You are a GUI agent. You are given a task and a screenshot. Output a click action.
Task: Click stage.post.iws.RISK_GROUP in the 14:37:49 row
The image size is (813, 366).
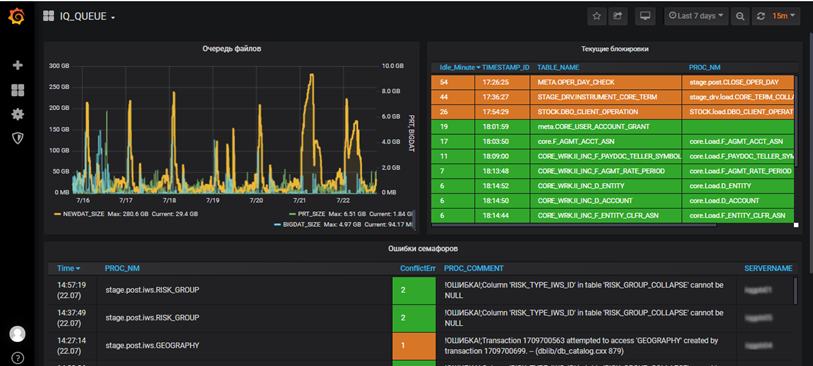(152, 317)
